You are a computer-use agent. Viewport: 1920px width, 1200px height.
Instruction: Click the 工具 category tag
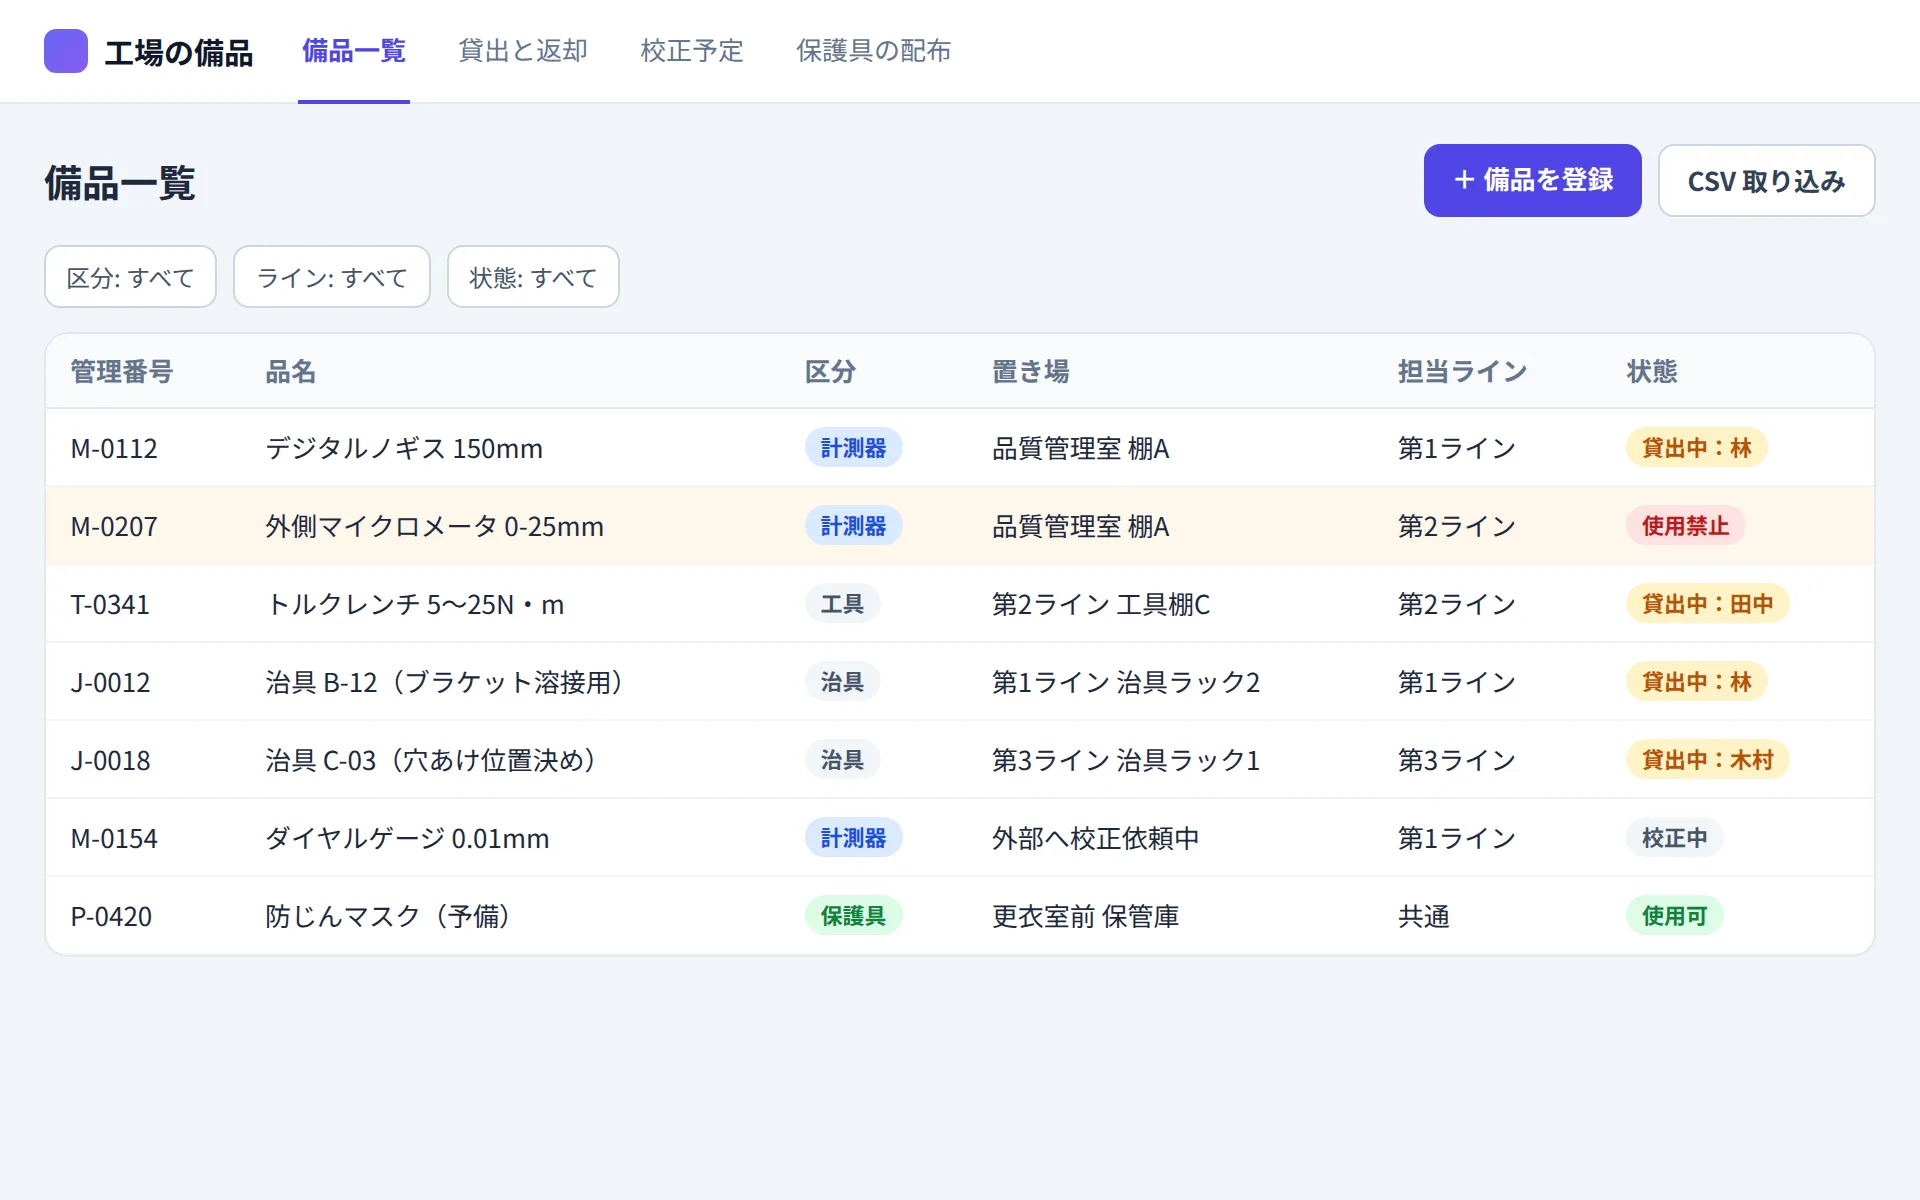842,604
